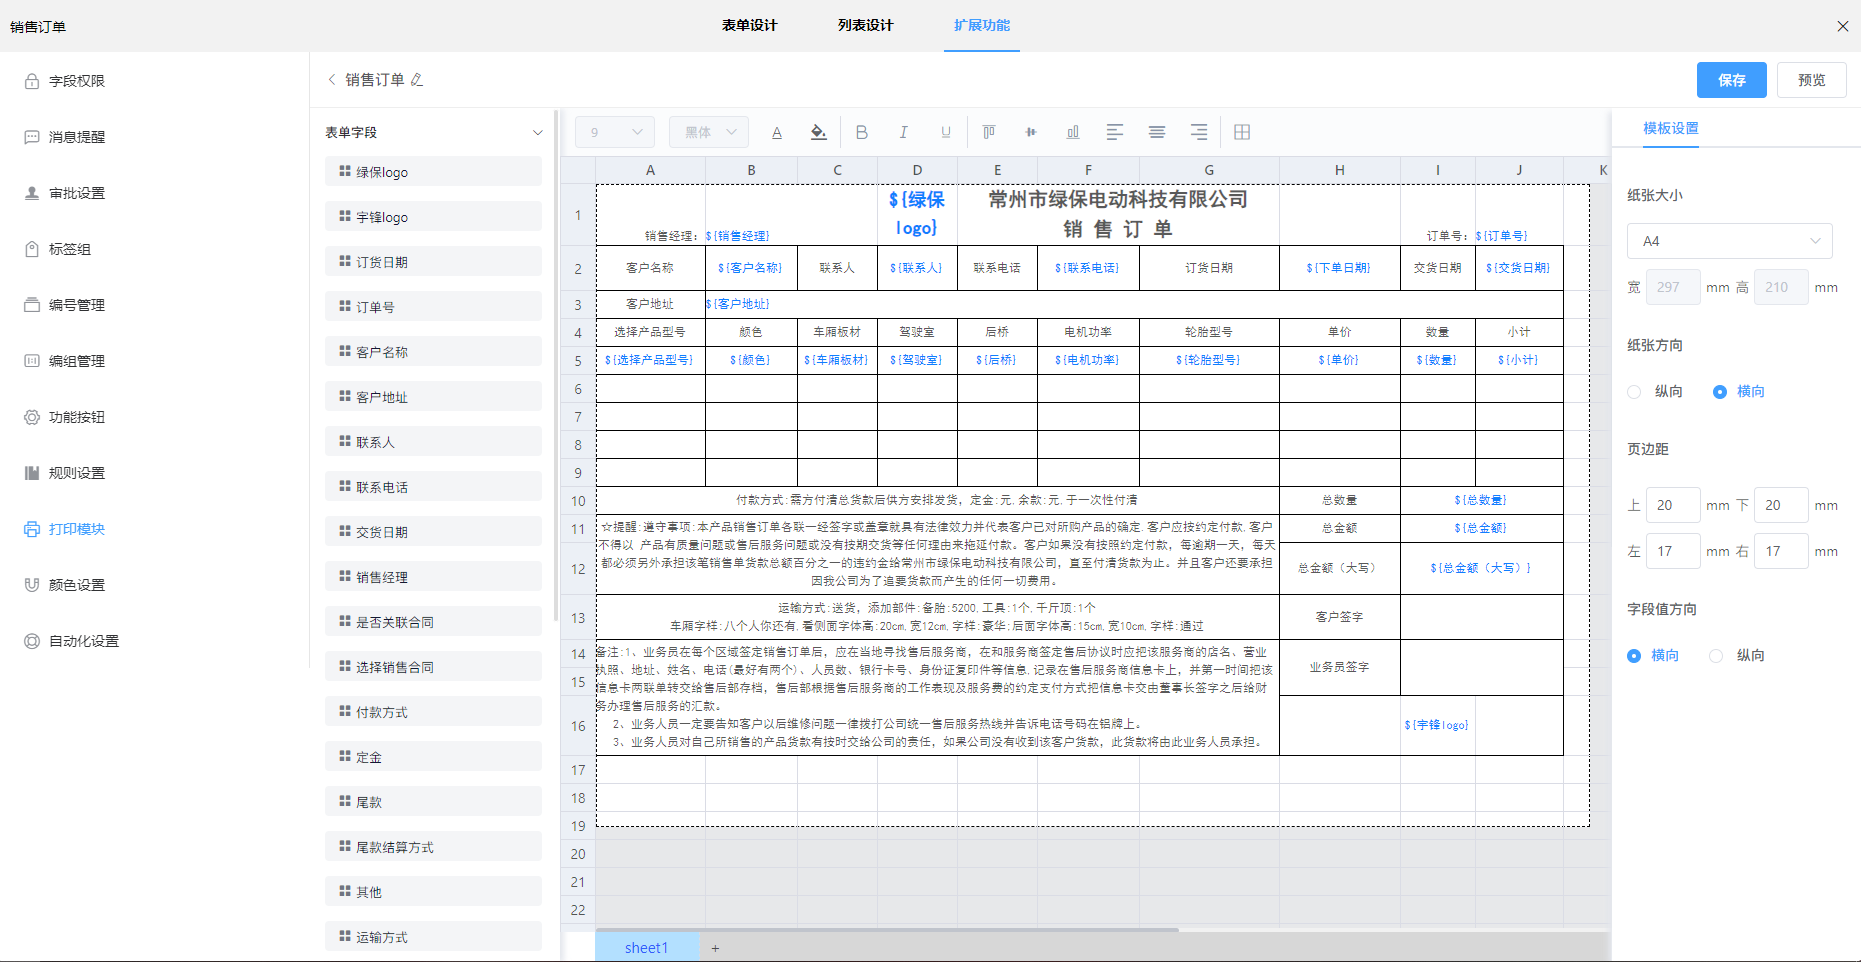Center text horizontally
1861x962 pixels.
click(1157, 132)
